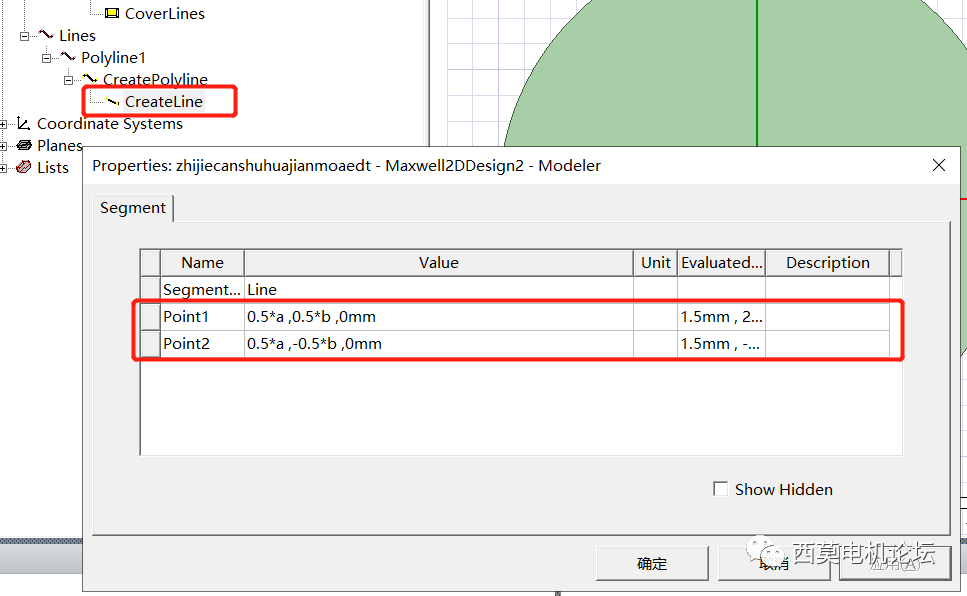The image size is (967, 596).
Task: Select the Point1 row header box
Action: 150,317
